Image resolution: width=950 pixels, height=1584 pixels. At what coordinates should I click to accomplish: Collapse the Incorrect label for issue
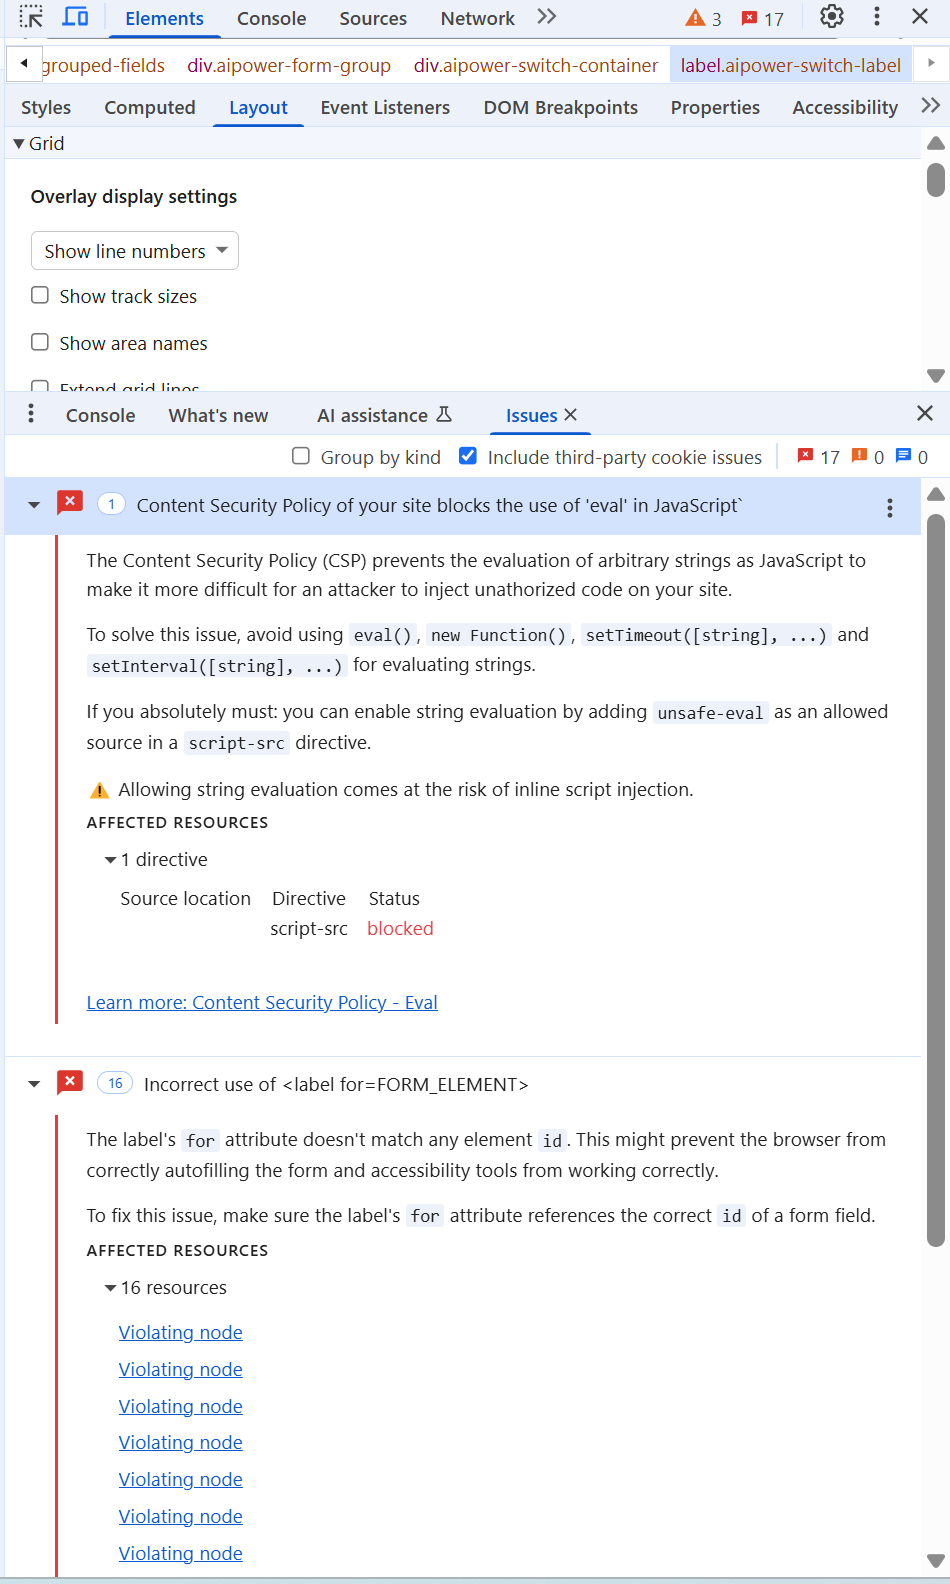coord(34,1084)
